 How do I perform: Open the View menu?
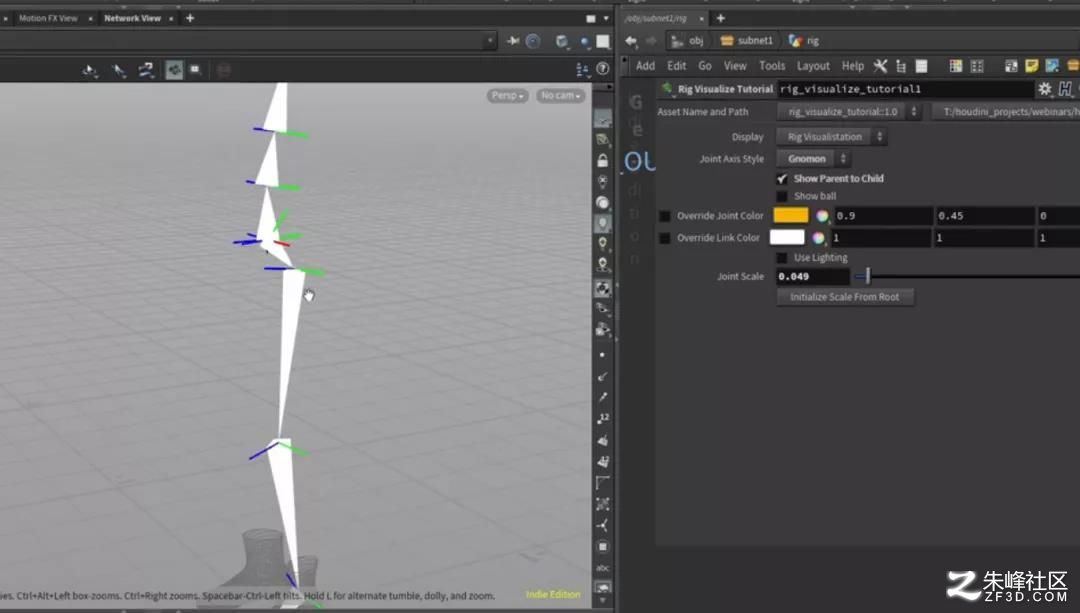[735, 66]
